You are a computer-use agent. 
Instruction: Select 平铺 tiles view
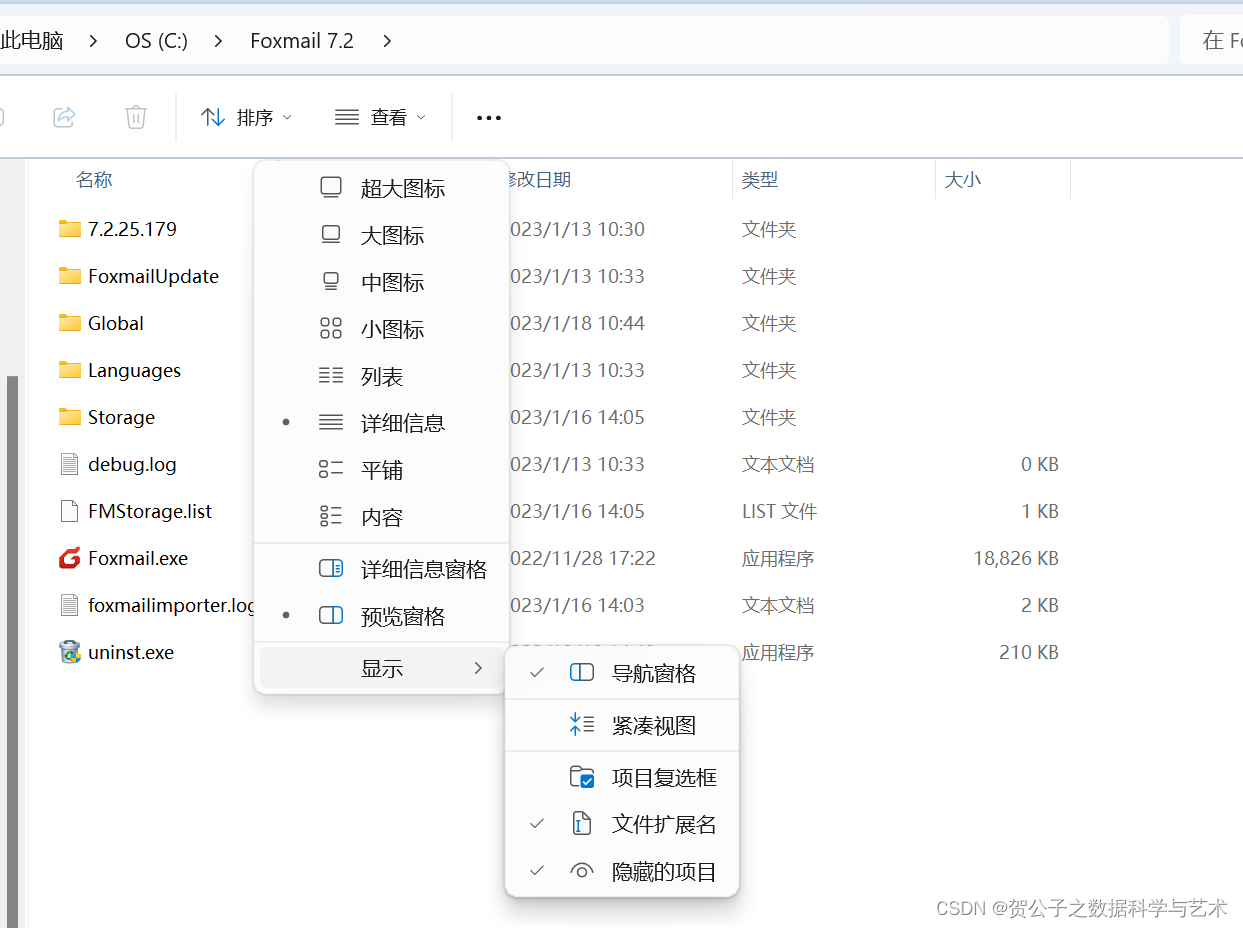(x=381, y=470)
